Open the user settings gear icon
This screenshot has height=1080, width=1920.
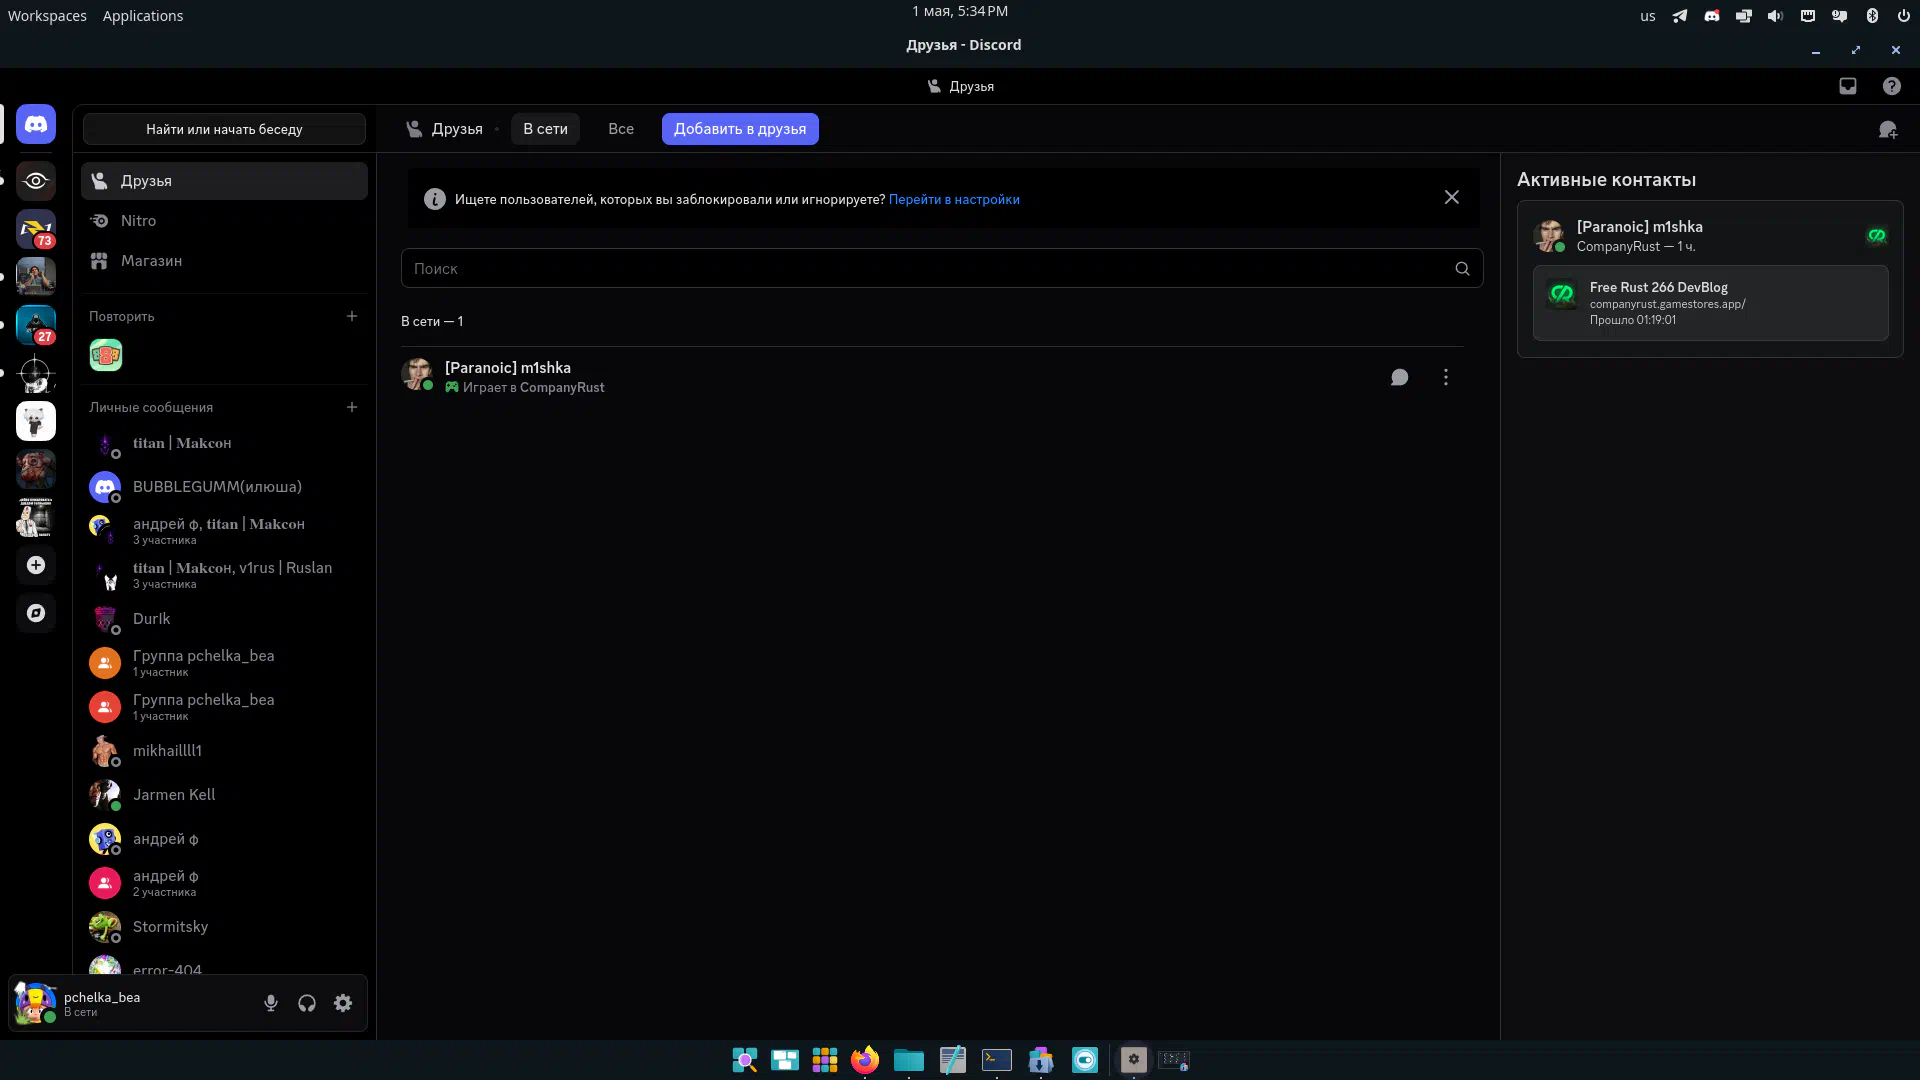tap(343, 1003)
